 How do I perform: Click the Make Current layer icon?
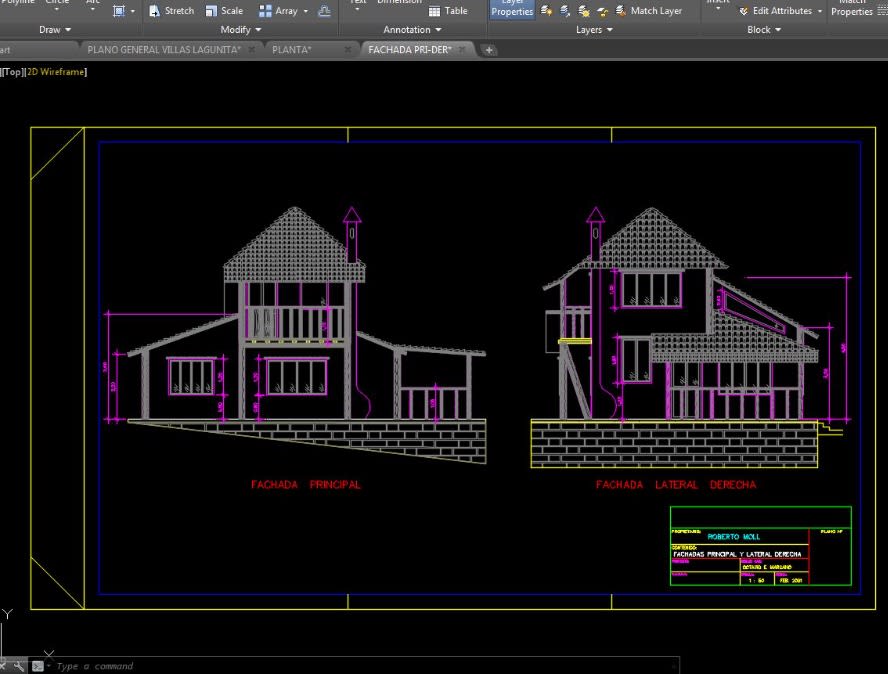pyautogui.click(x=546, y=10)
